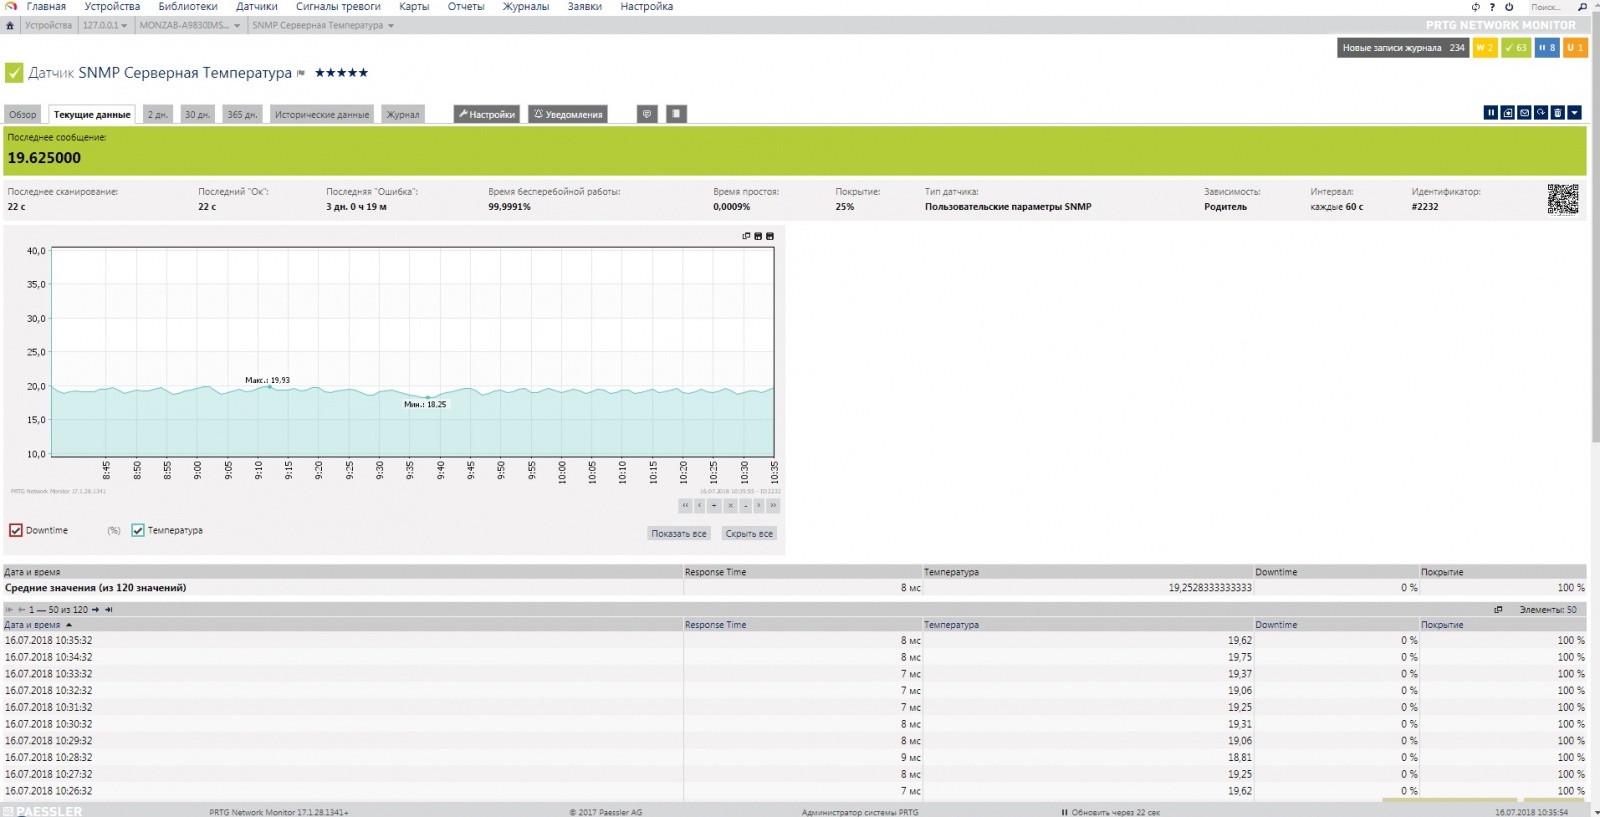Click the green 63 up sensors badge

1516,47
